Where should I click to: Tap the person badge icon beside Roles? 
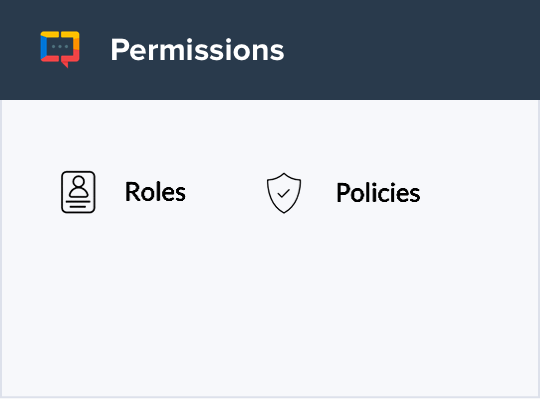(78, 192)
